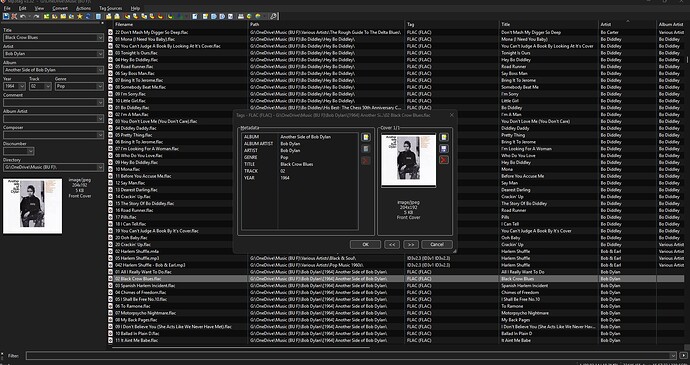Click the file list vertical scrollbar
The width and height of the screenshot is (690, 365).
(x=687, y=59)
